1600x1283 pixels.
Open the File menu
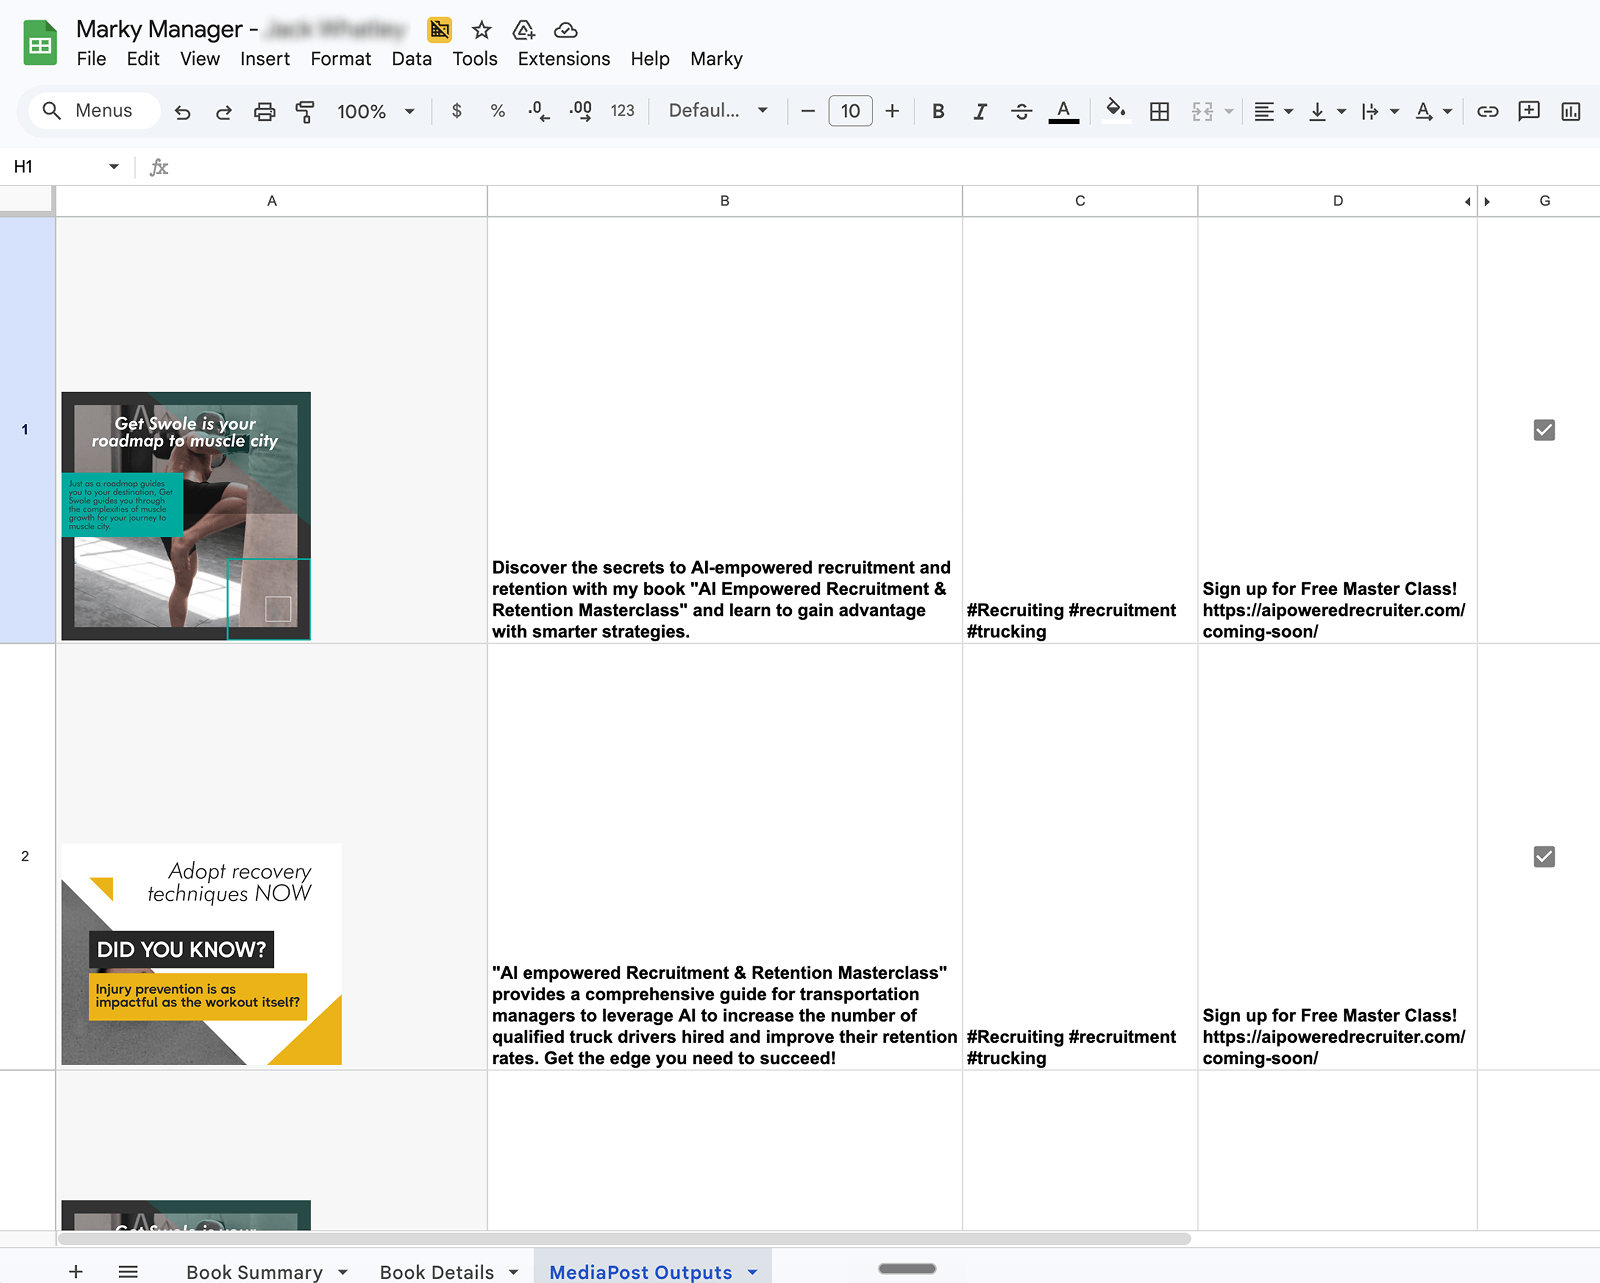[x=91, y=59]
